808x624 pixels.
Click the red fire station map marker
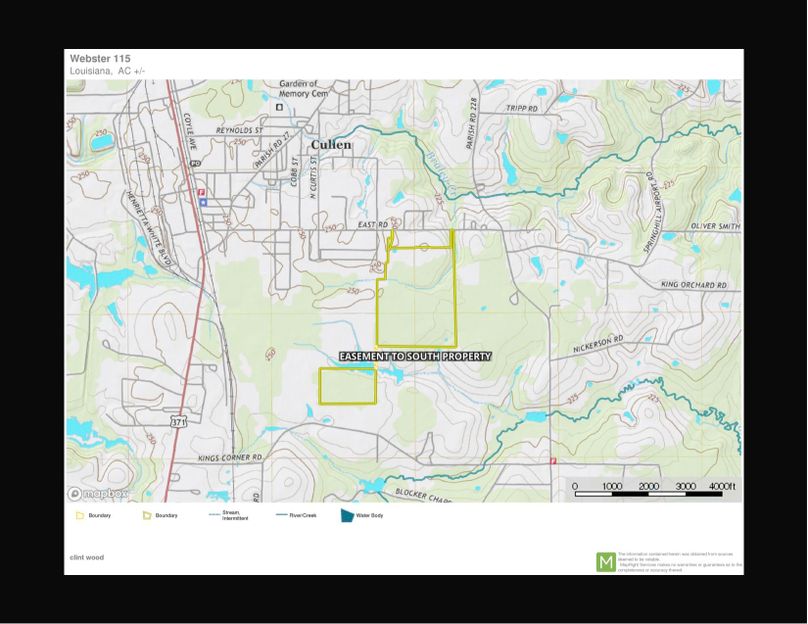(x=203, y=191)
